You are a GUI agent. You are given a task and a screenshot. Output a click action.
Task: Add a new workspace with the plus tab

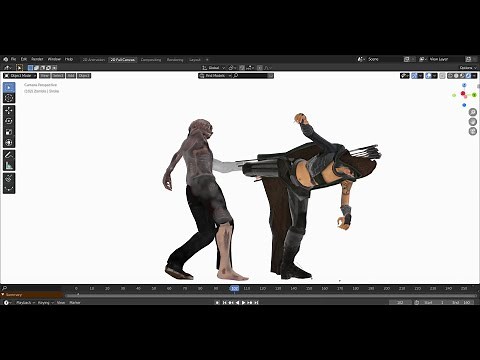point(207,60)
